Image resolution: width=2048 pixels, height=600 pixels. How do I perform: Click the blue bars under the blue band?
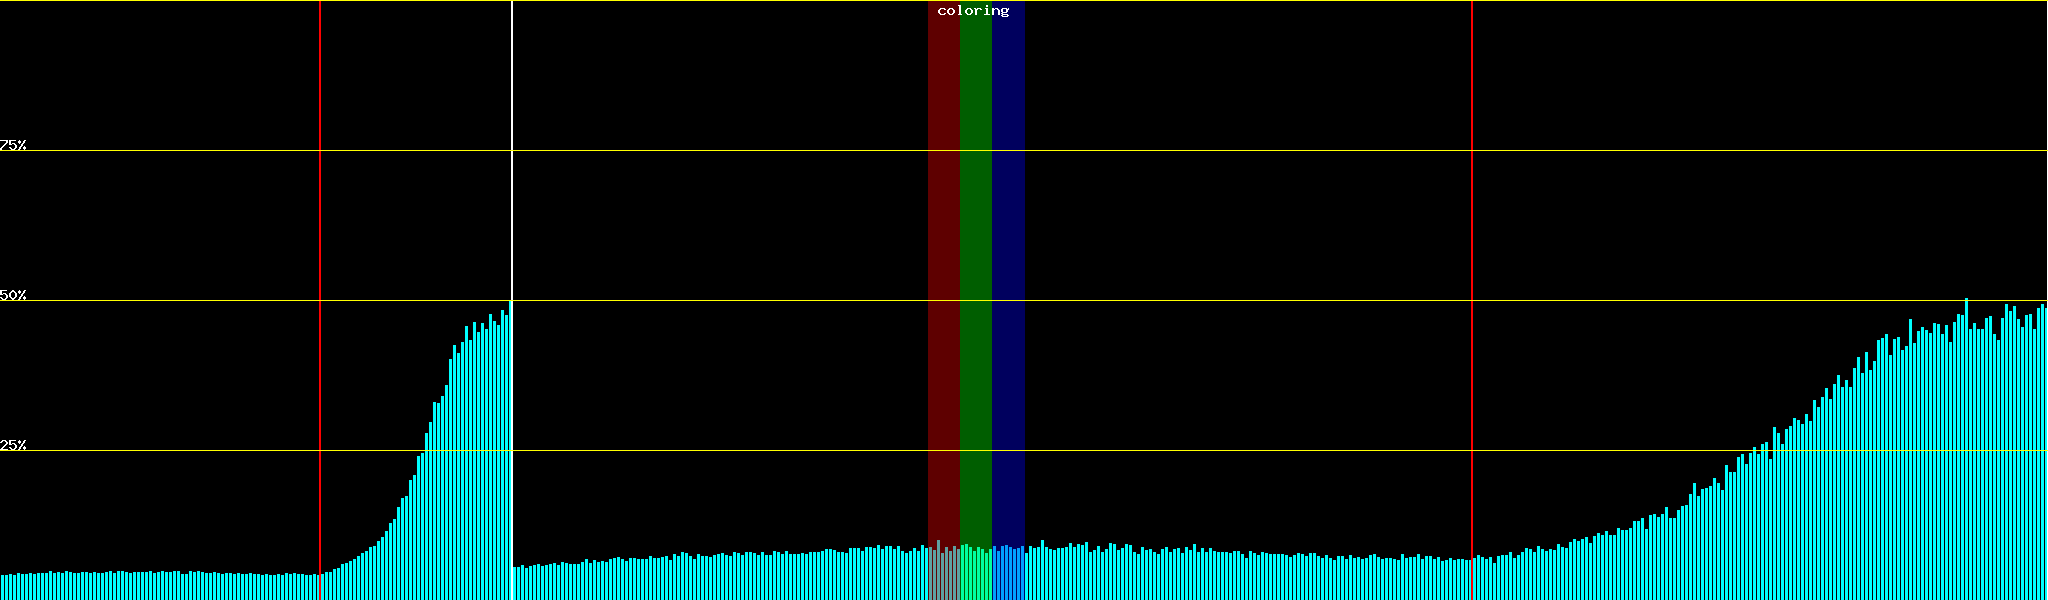[x=1008, y=575]
